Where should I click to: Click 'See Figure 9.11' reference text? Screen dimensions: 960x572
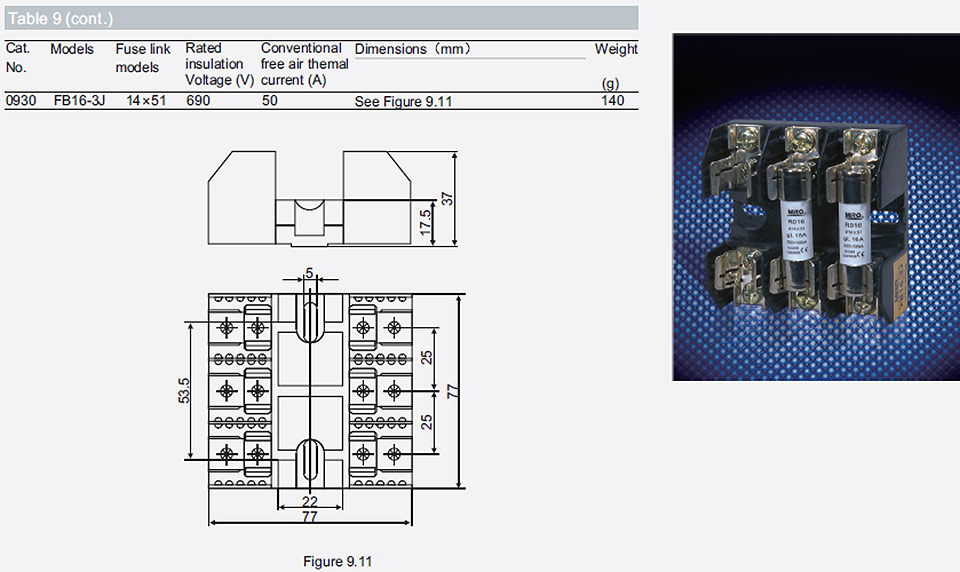click(403, 102)
